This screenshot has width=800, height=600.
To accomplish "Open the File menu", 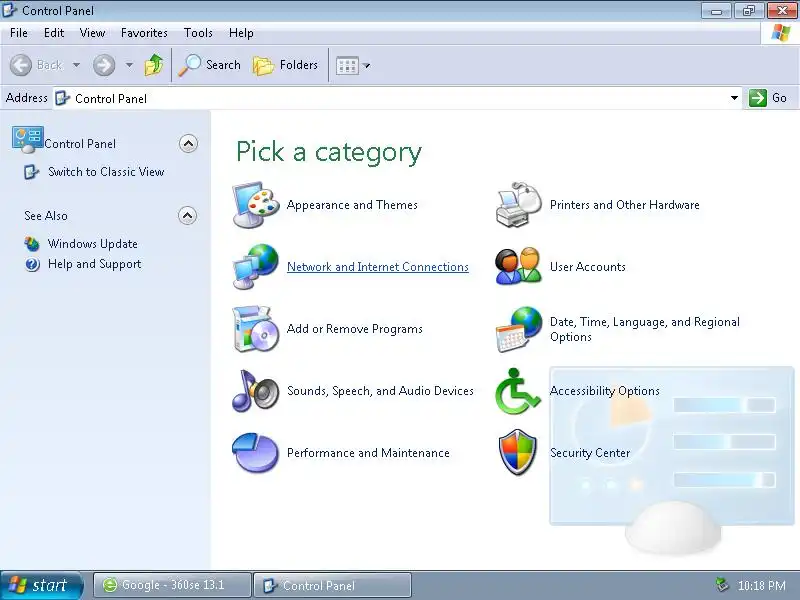I will click(19, 33).
